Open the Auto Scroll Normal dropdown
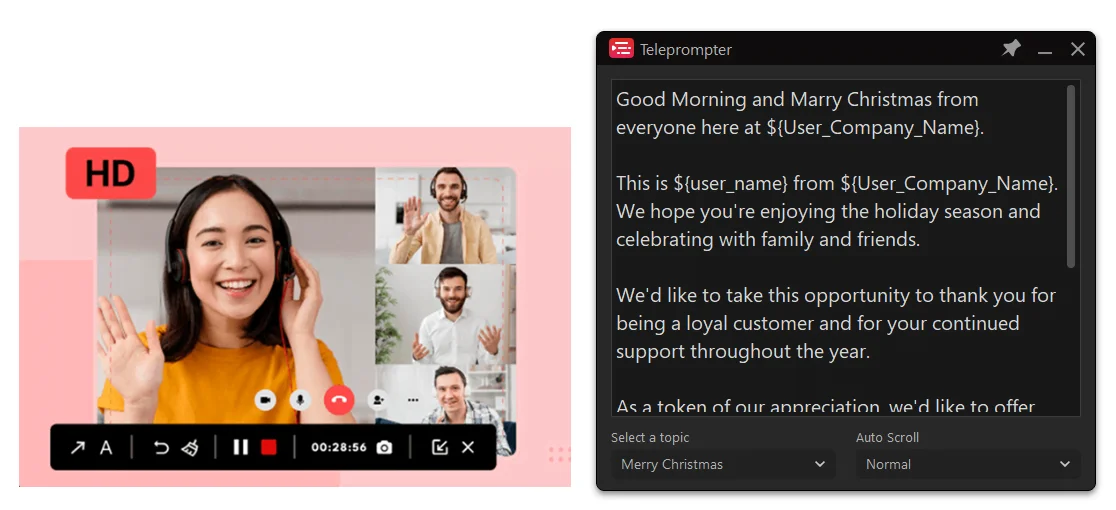 click(967, 464)
